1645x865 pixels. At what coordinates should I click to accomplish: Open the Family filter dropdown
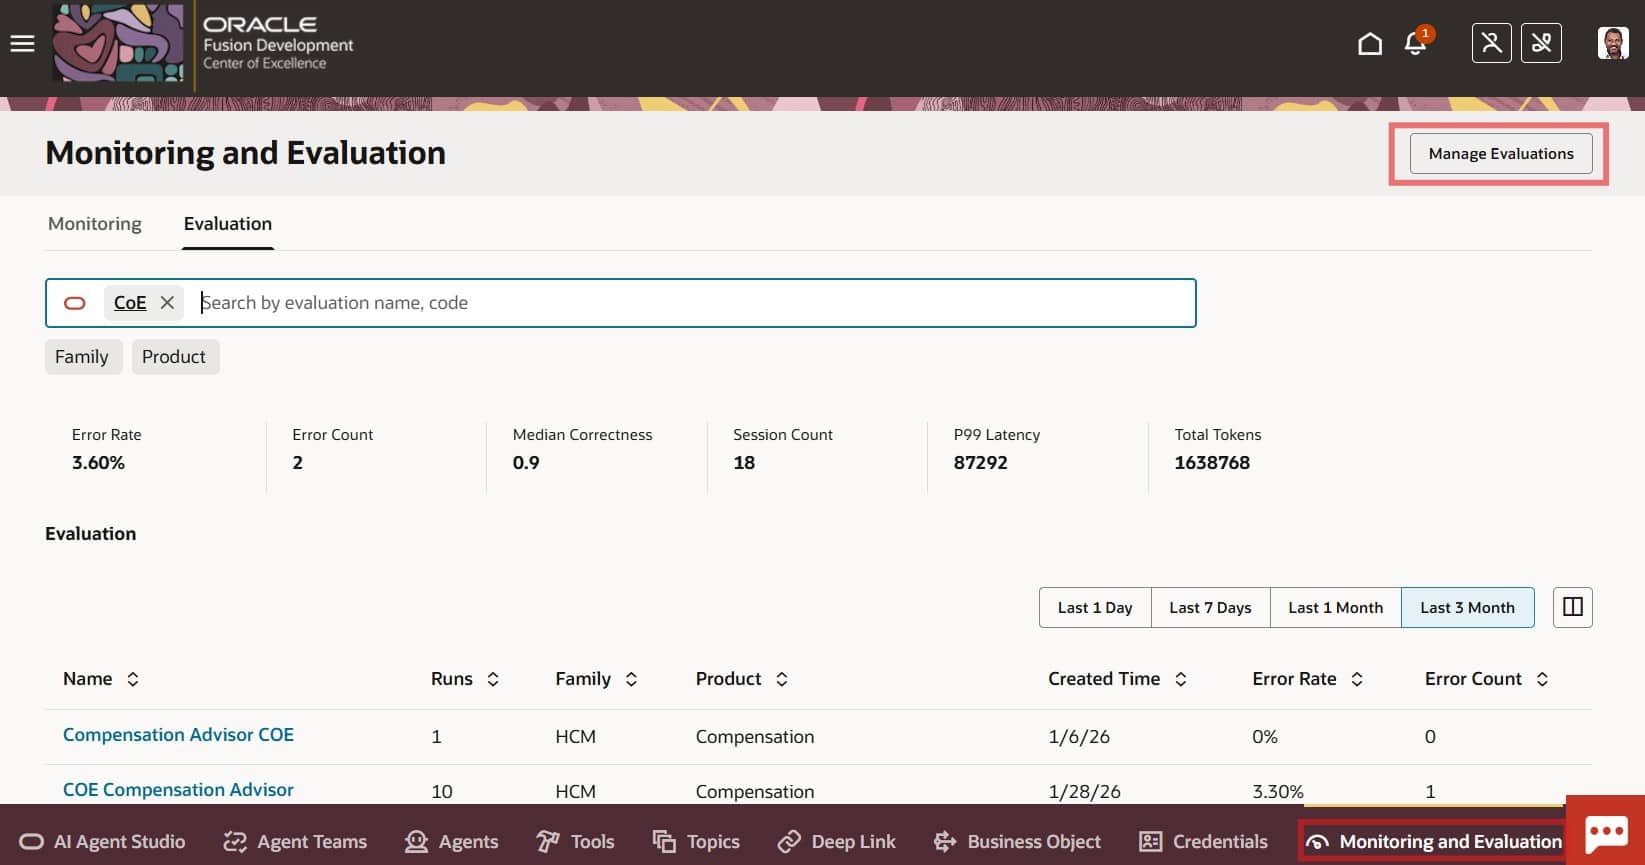click(x=82, y=357)
